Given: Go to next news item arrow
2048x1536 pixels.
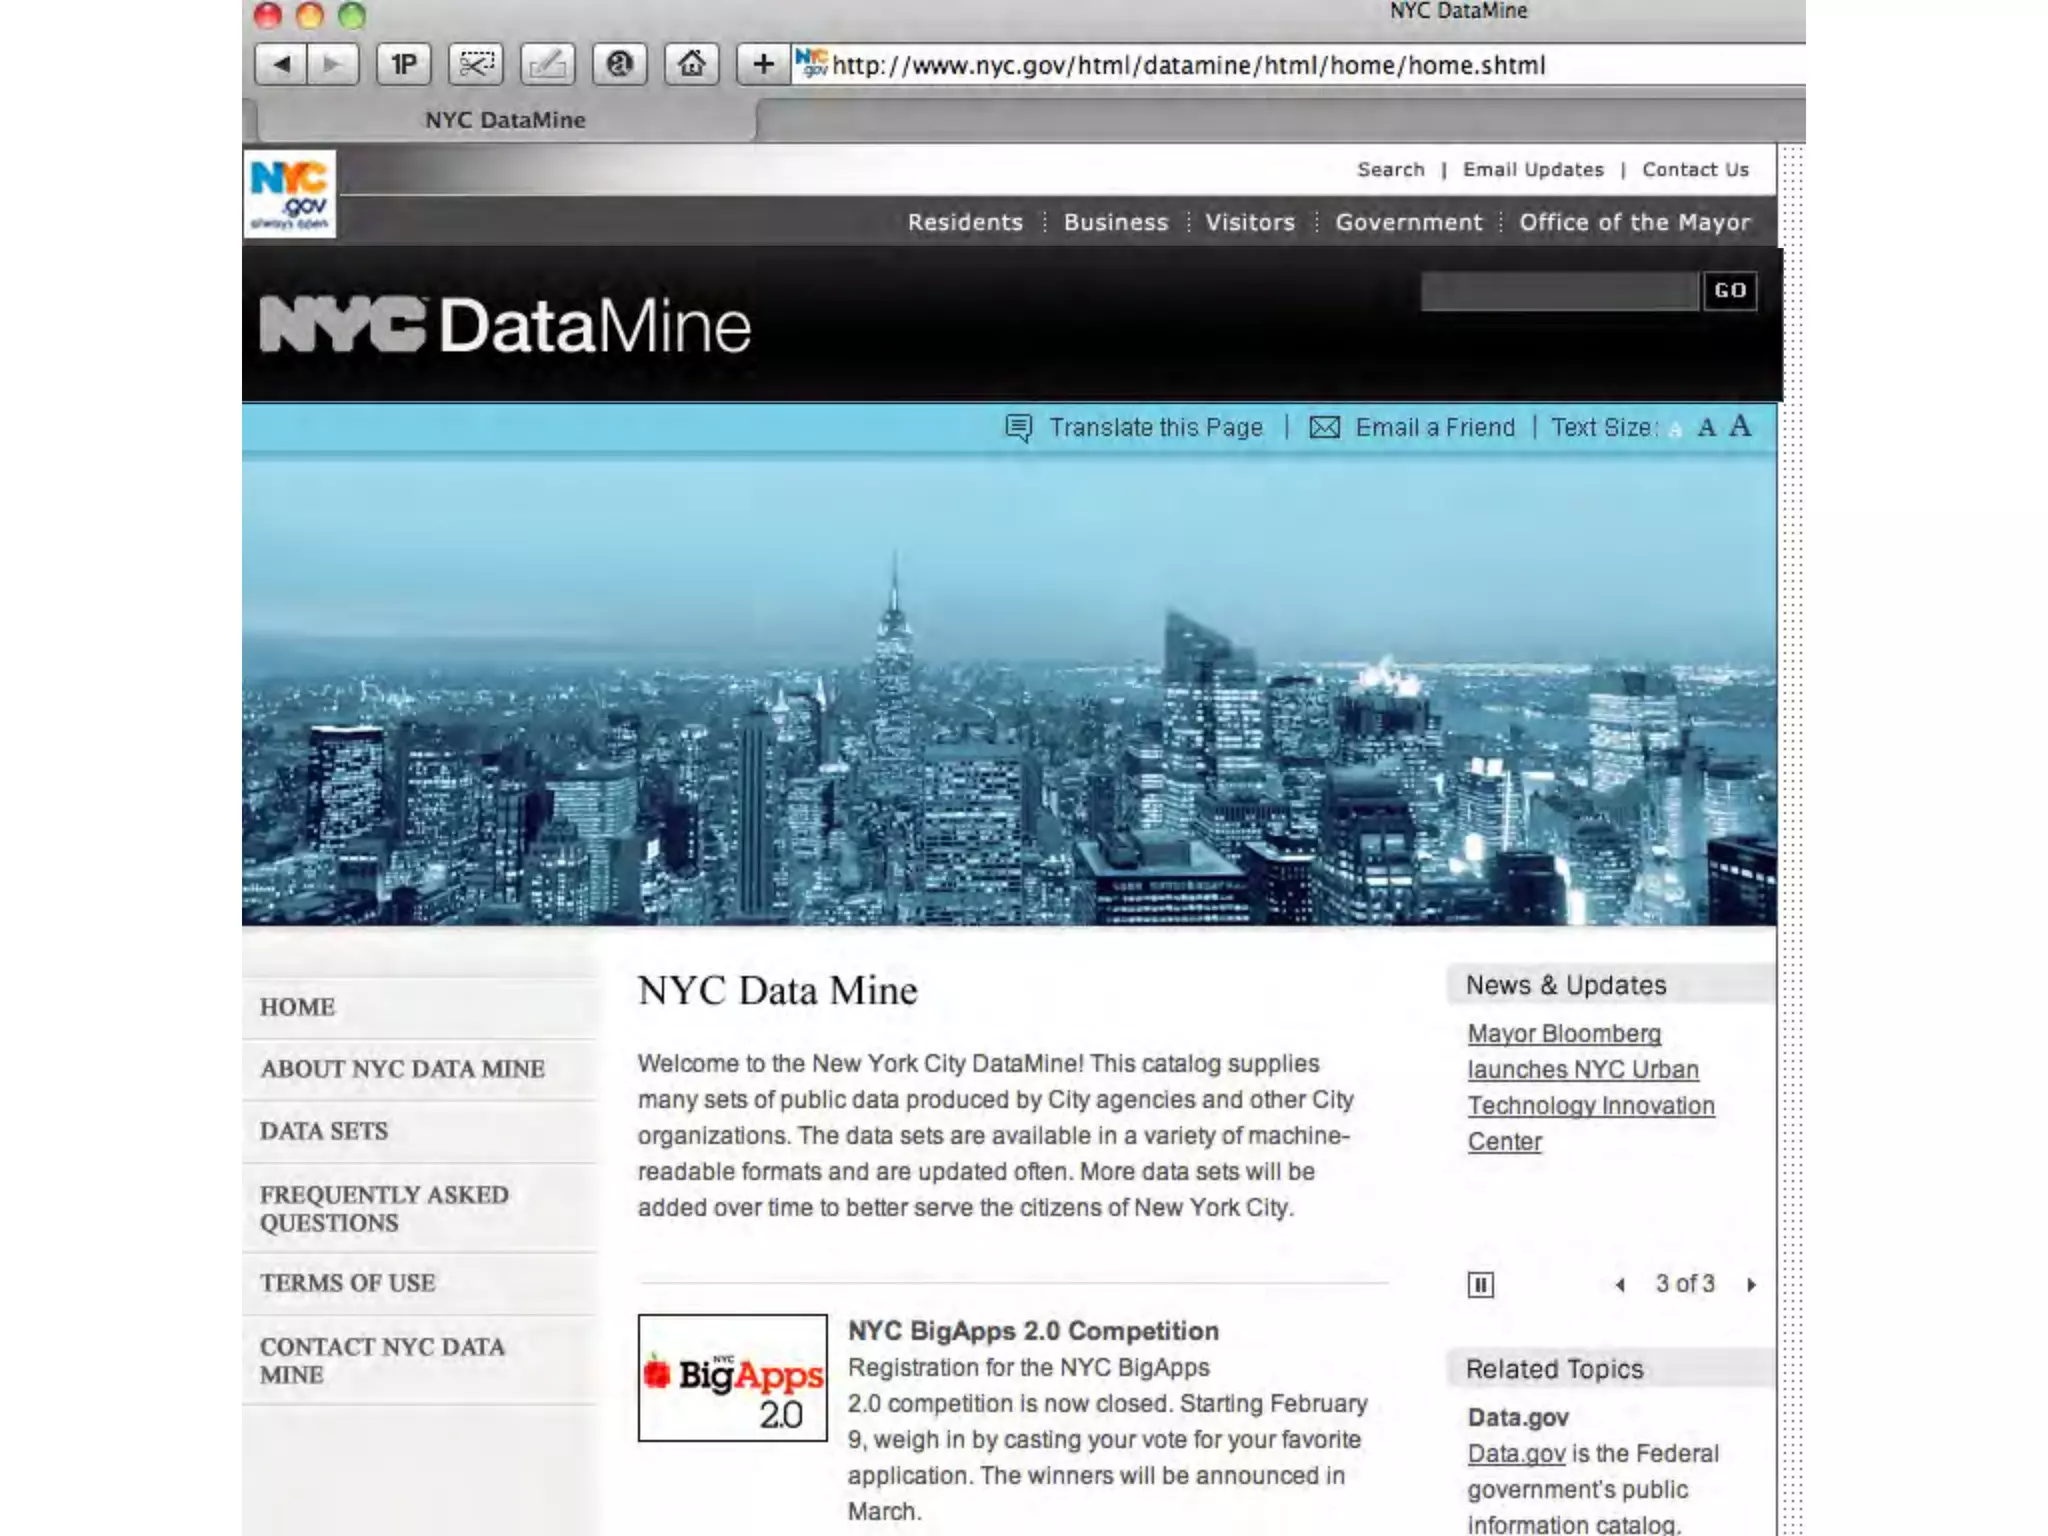Looking at the screenshot, I should click(1751, 1284).
